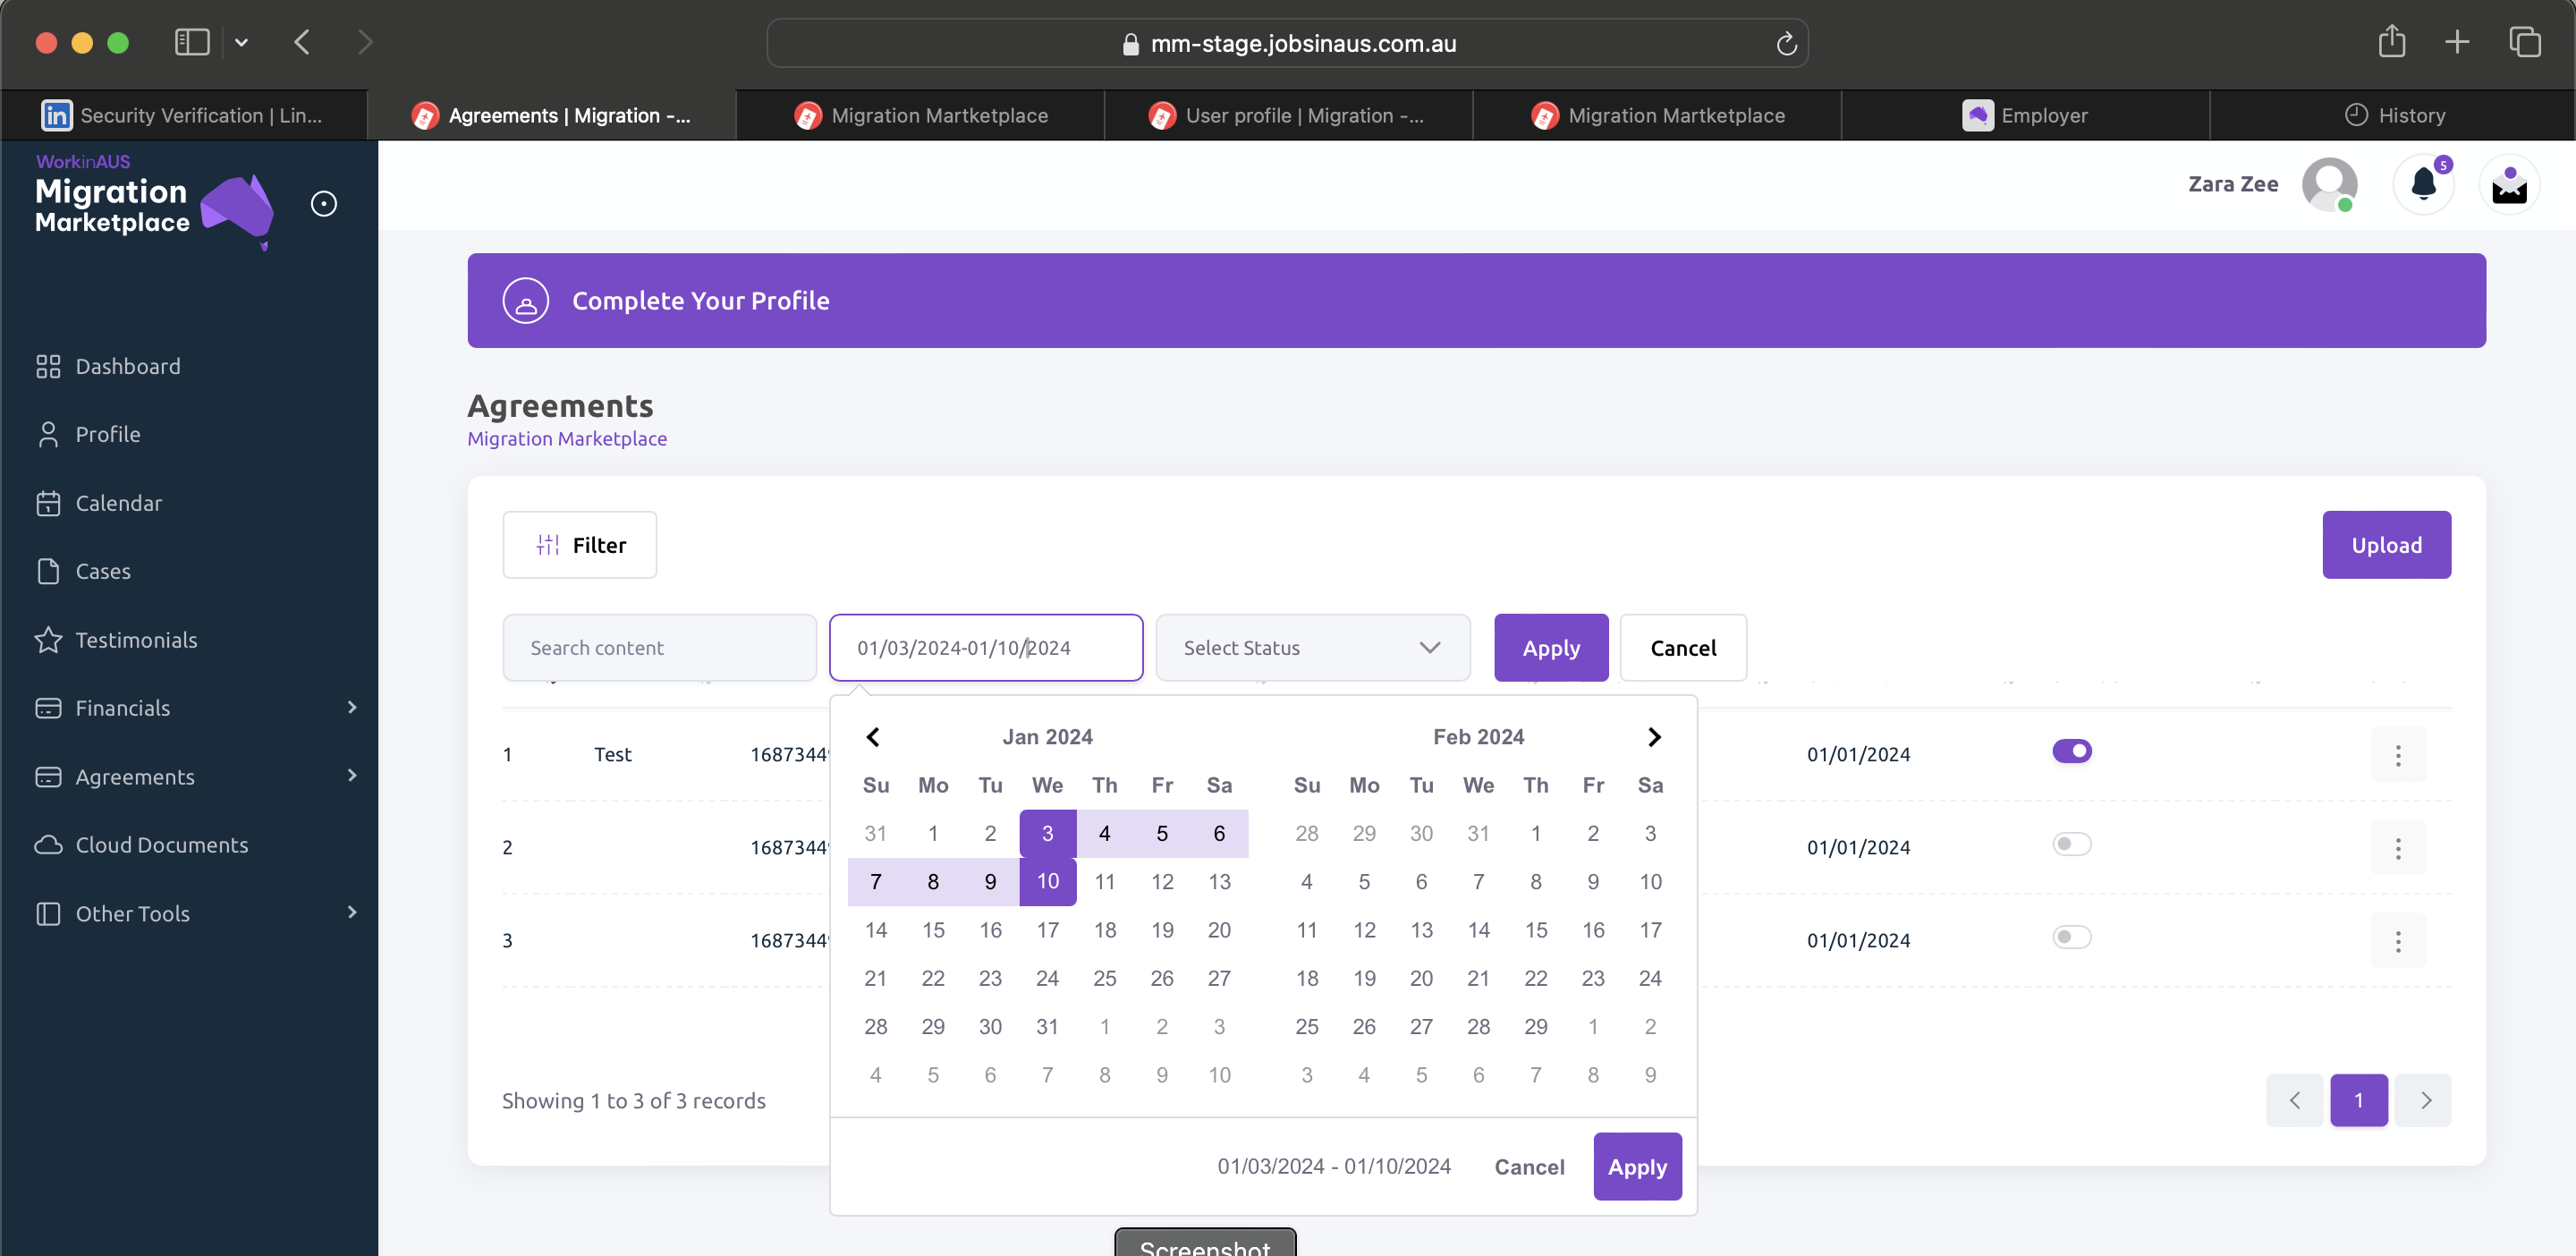
Task: Show the Safari tab overview
Action: [x=2524, y=42]
